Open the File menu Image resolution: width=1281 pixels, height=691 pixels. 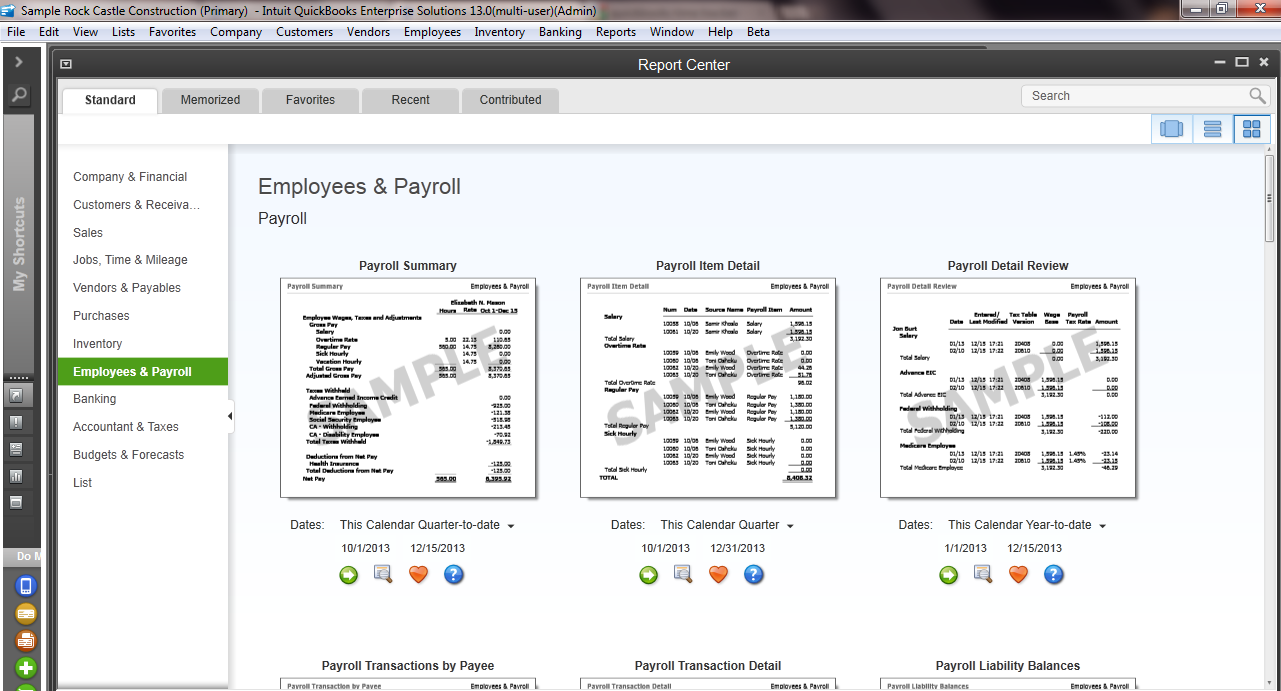click(16, 32)
